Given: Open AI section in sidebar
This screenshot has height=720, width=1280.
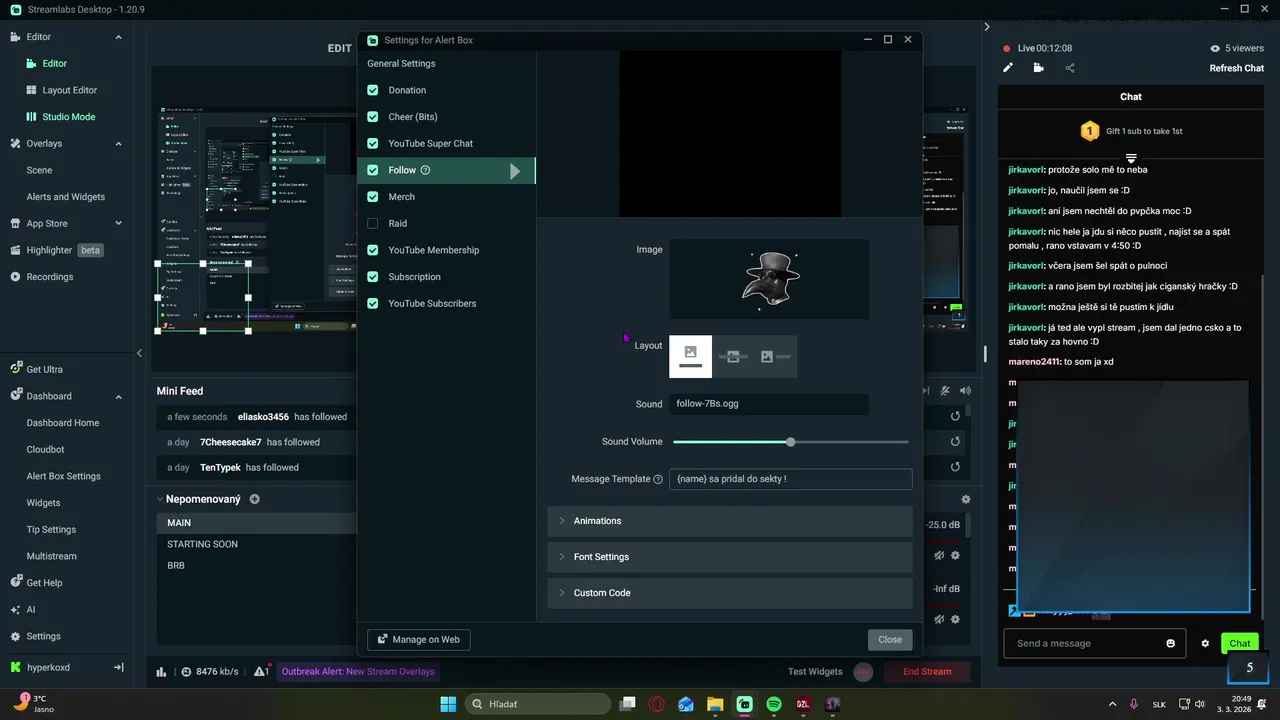Looking at the screenshot, I should point(23,609).
